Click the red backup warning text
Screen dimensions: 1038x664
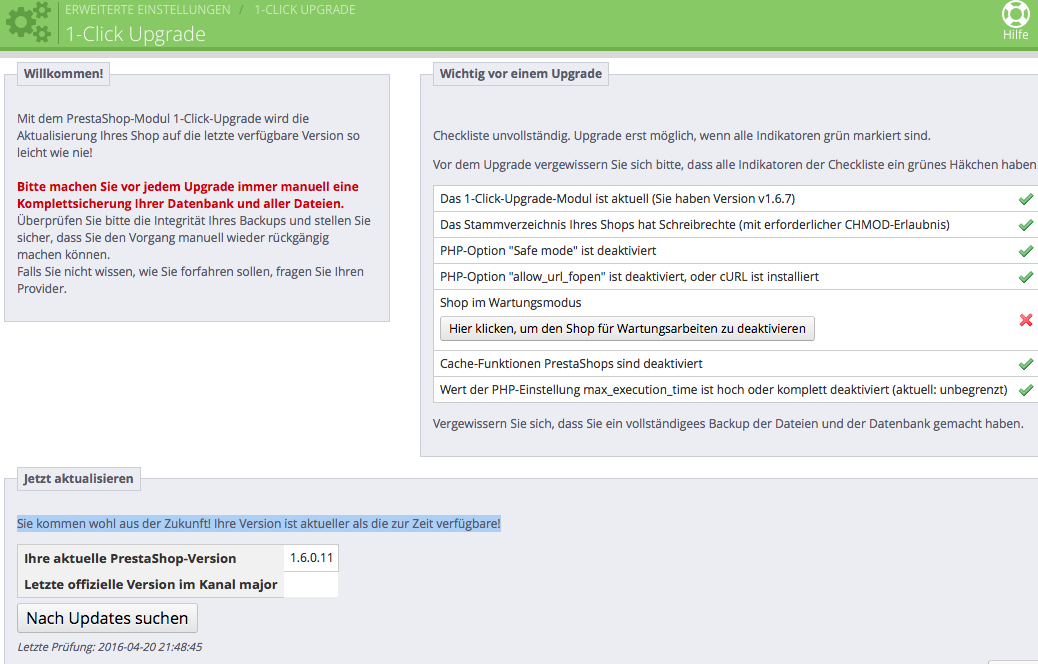pos(188,195)
